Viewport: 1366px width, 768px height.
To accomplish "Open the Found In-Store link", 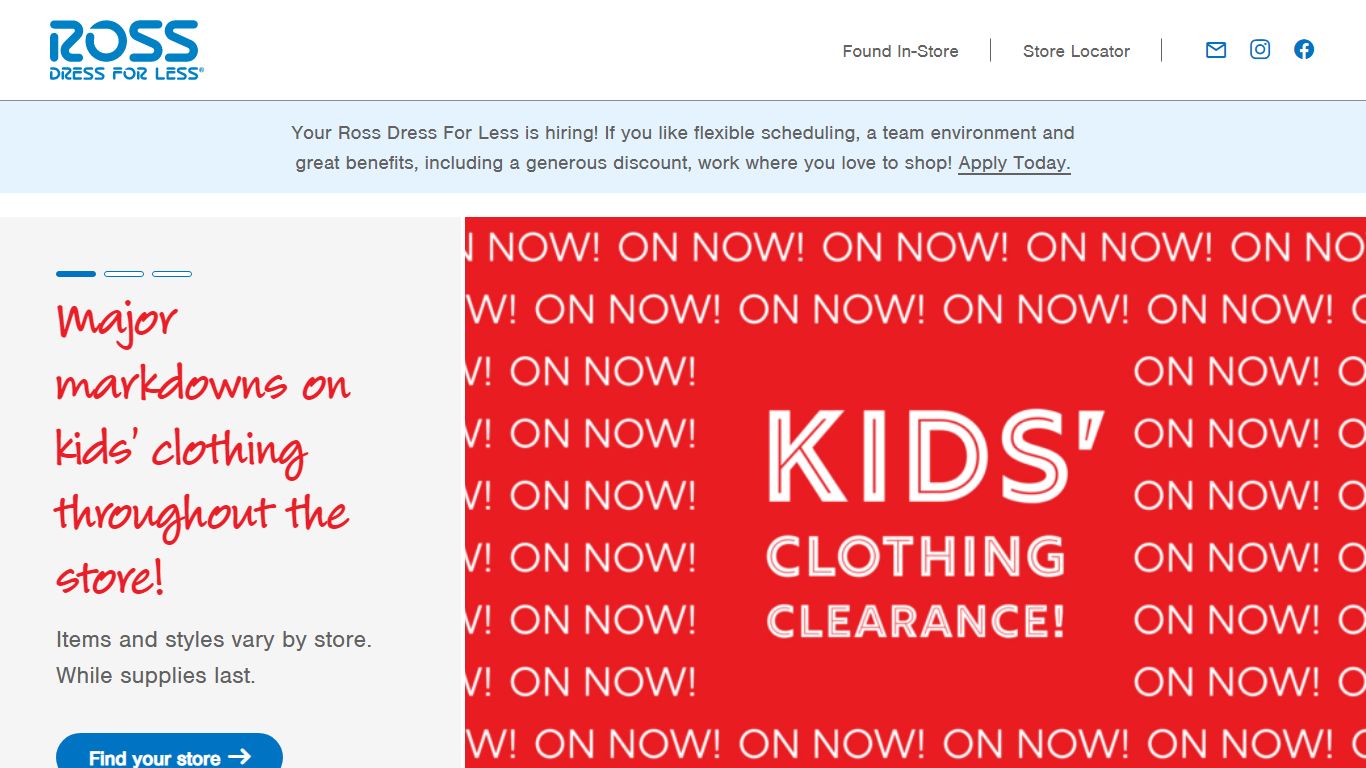I will tap(900, 51).
